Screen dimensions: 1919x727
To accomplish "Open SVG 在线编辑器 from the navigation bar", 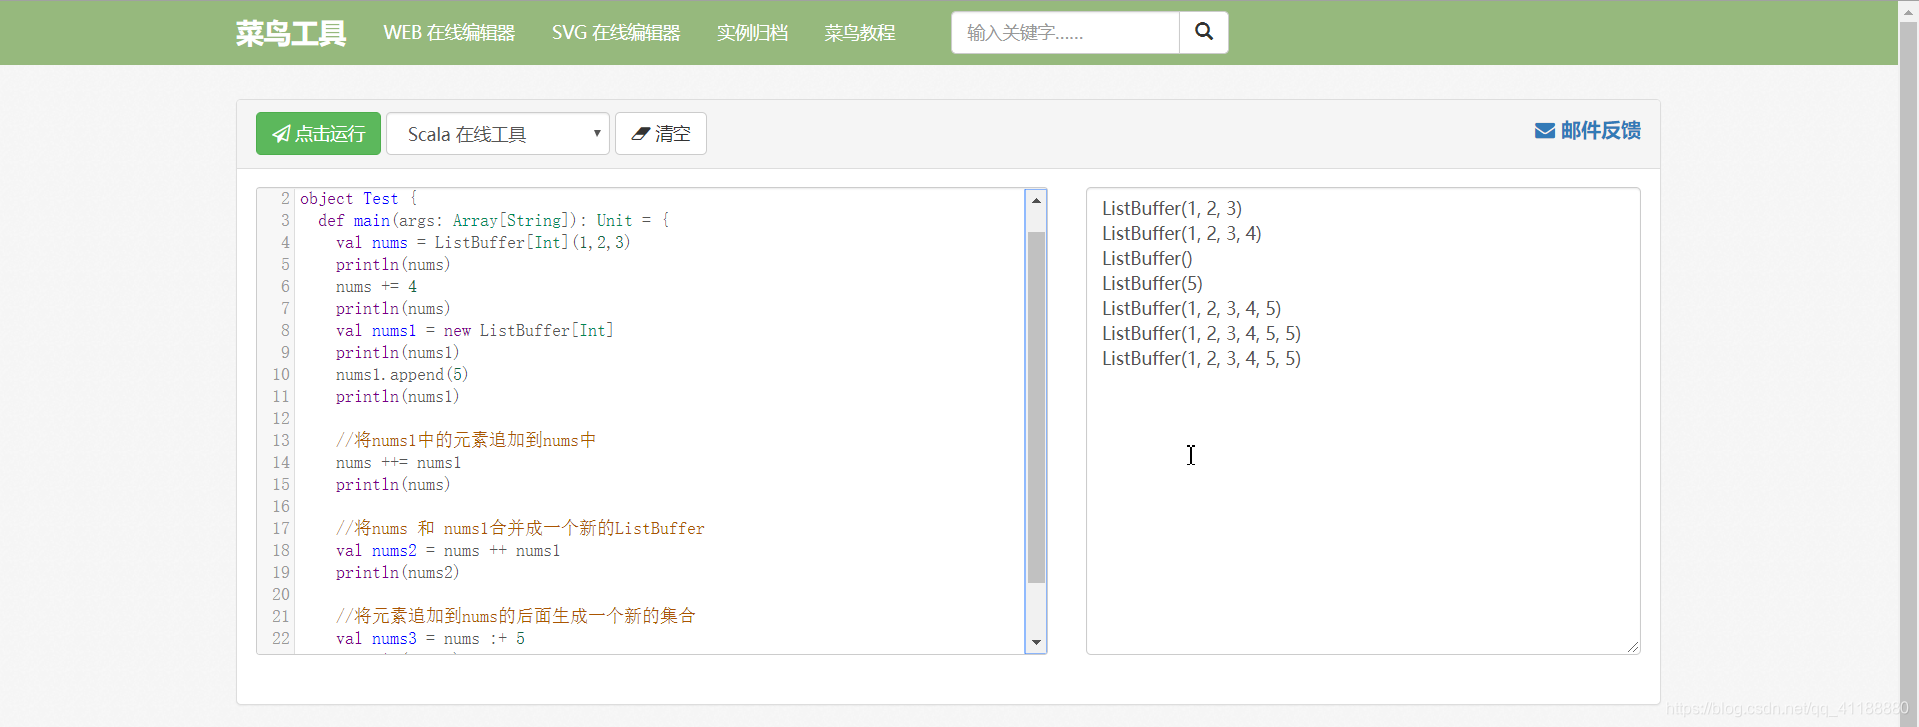I will (616, 33).
